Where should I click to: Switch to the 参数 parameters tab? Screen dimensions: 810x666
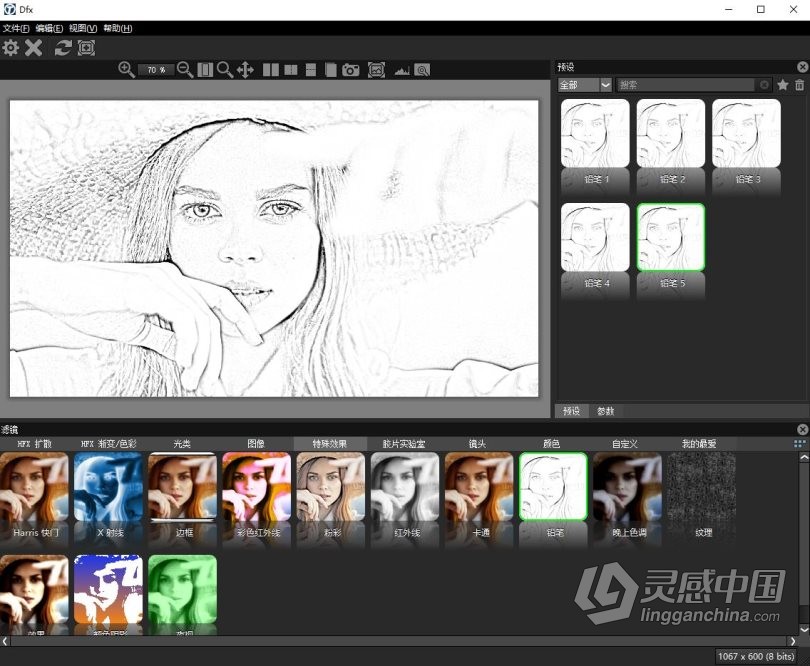tap(605, 411)
